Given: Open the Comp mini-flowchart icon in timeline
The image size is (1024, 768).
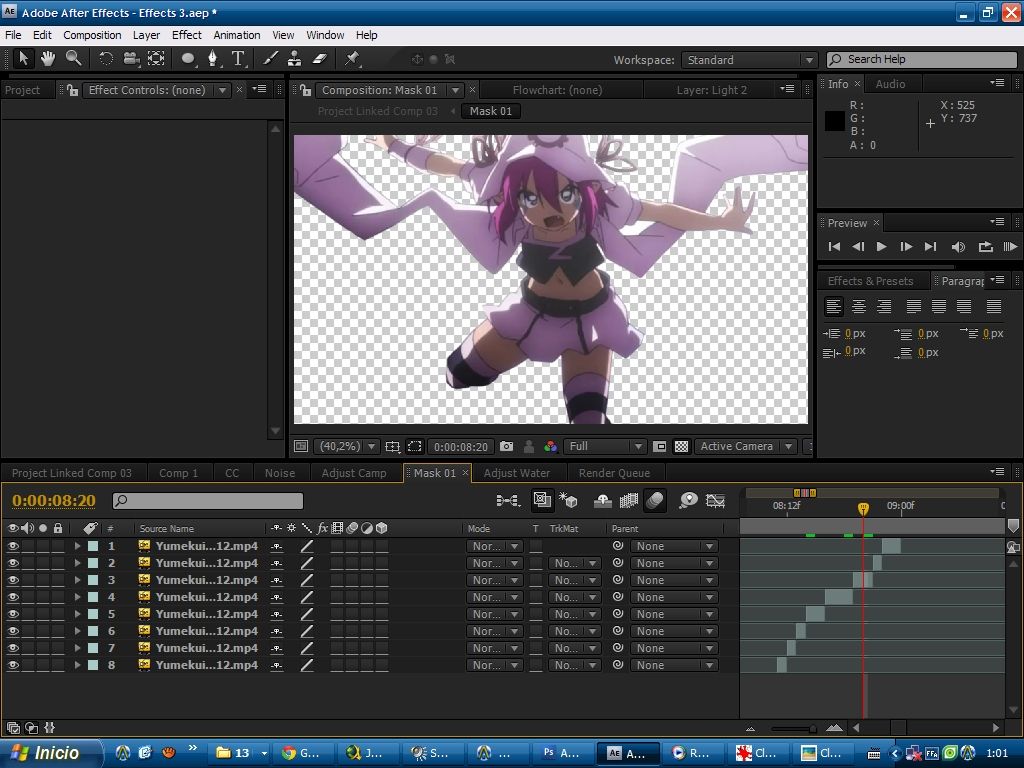Looking at the screenshot, I should 507,501.
